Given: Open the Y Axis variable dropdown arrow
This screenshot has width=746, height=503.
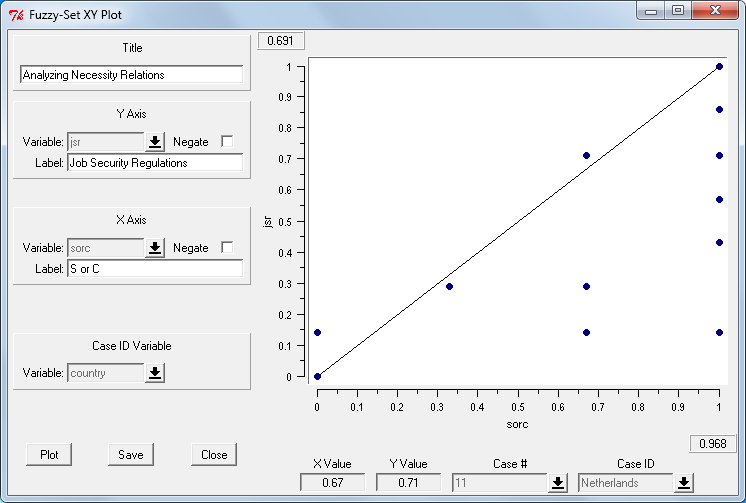Looking at the screenshot, I should point(155,142).
